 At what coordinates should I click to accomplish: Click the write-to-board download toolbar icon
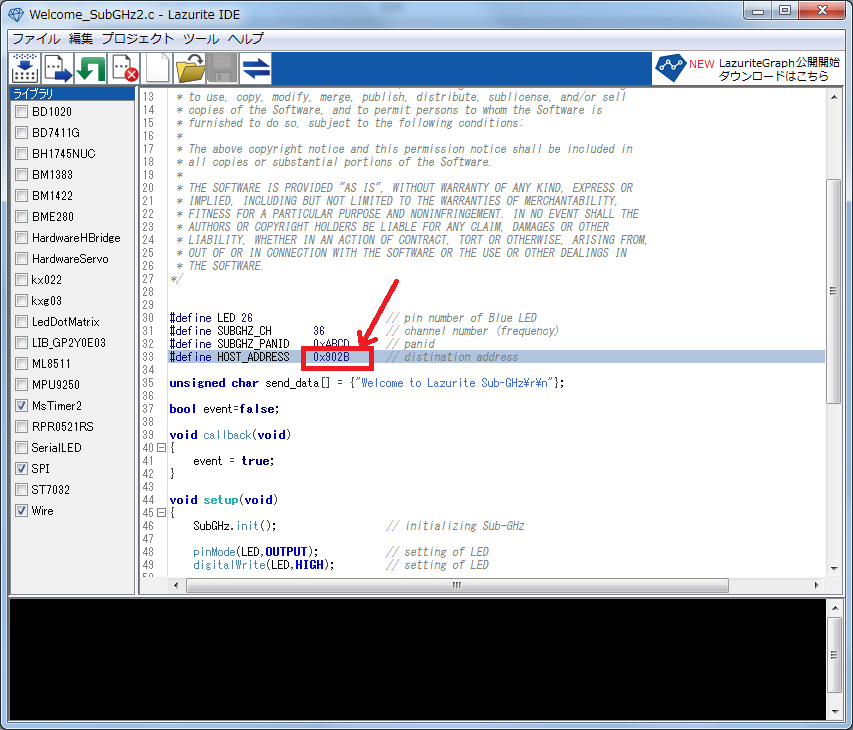24,69
